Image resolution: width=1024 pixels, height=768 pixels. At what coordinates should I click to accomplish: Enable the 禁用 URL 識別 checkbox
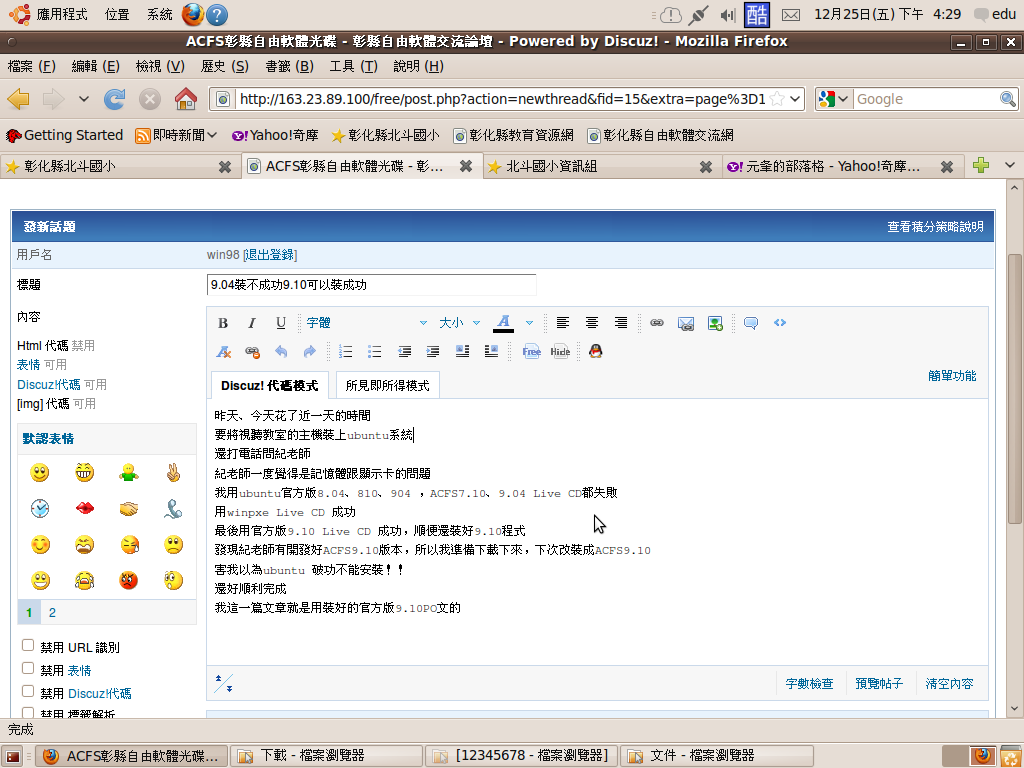pos(28,646)
